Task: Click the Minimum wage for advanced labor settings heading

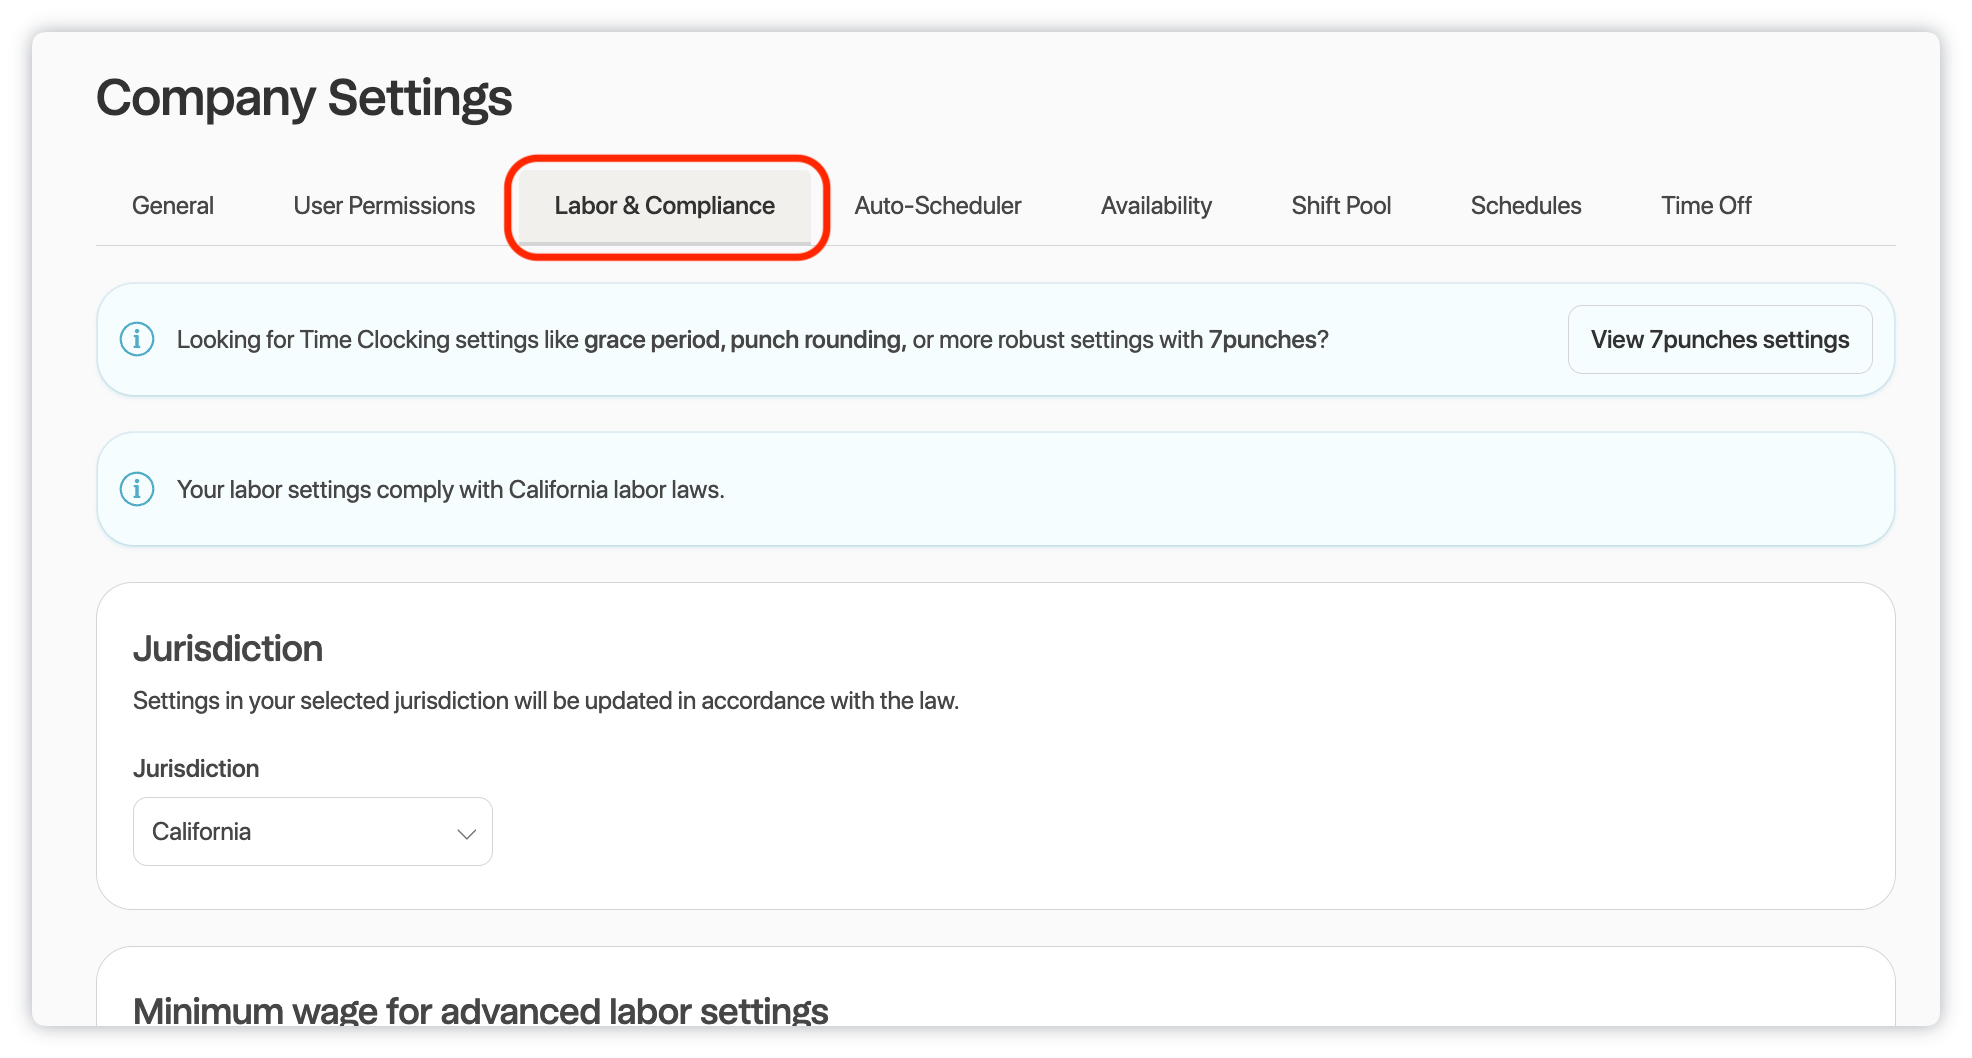Action: click(480, 1011)
